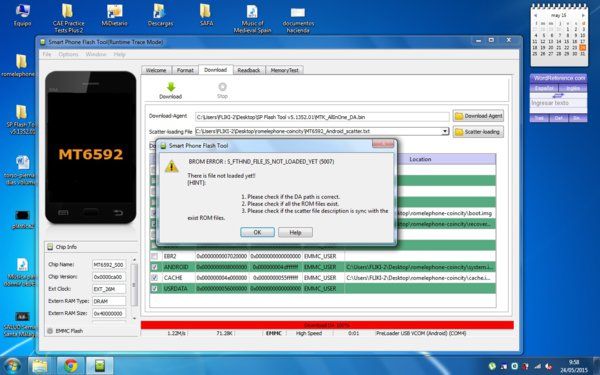
Task: Click the red Download DA progress bar
Action: (x=327, y=325)
